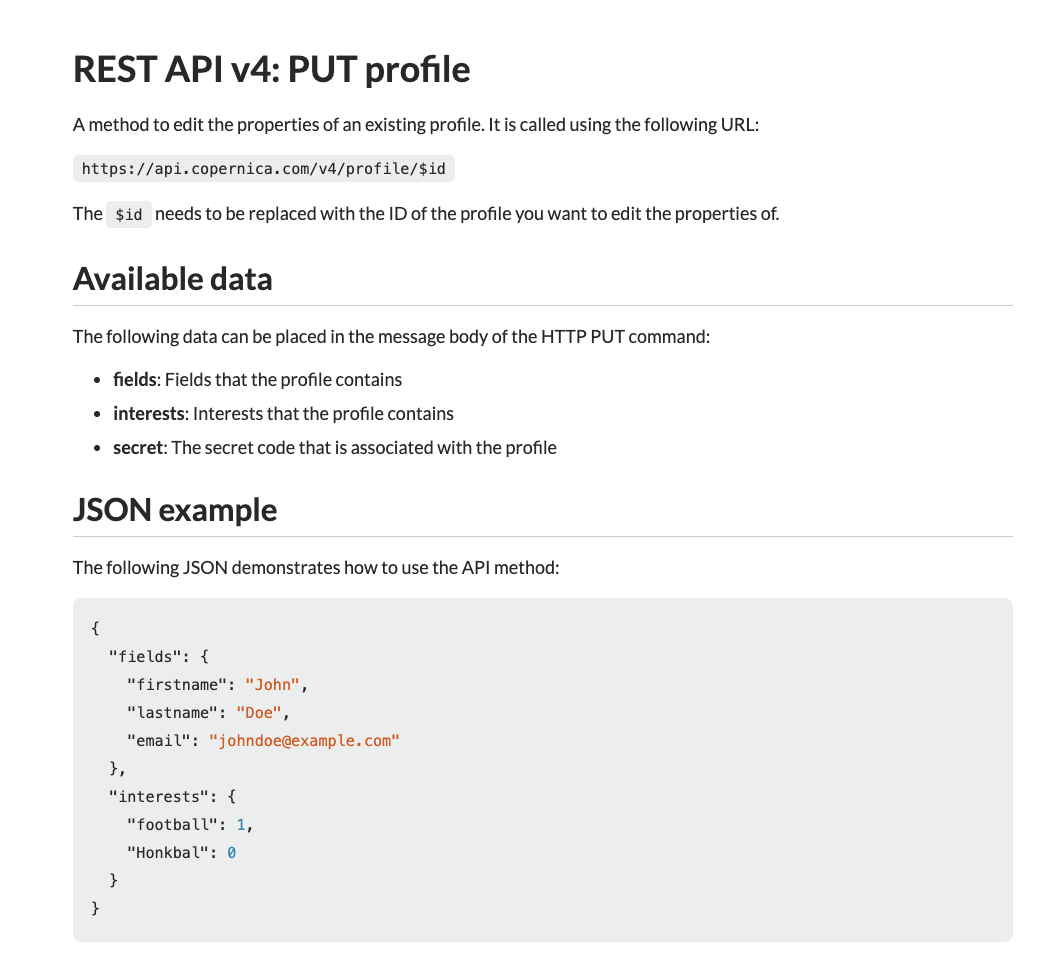Image resolution: width=1042 pixels, height=962 pixels.
Task: Click the "Honkbal" key in the JSON
Action: (x=164, y=853)
